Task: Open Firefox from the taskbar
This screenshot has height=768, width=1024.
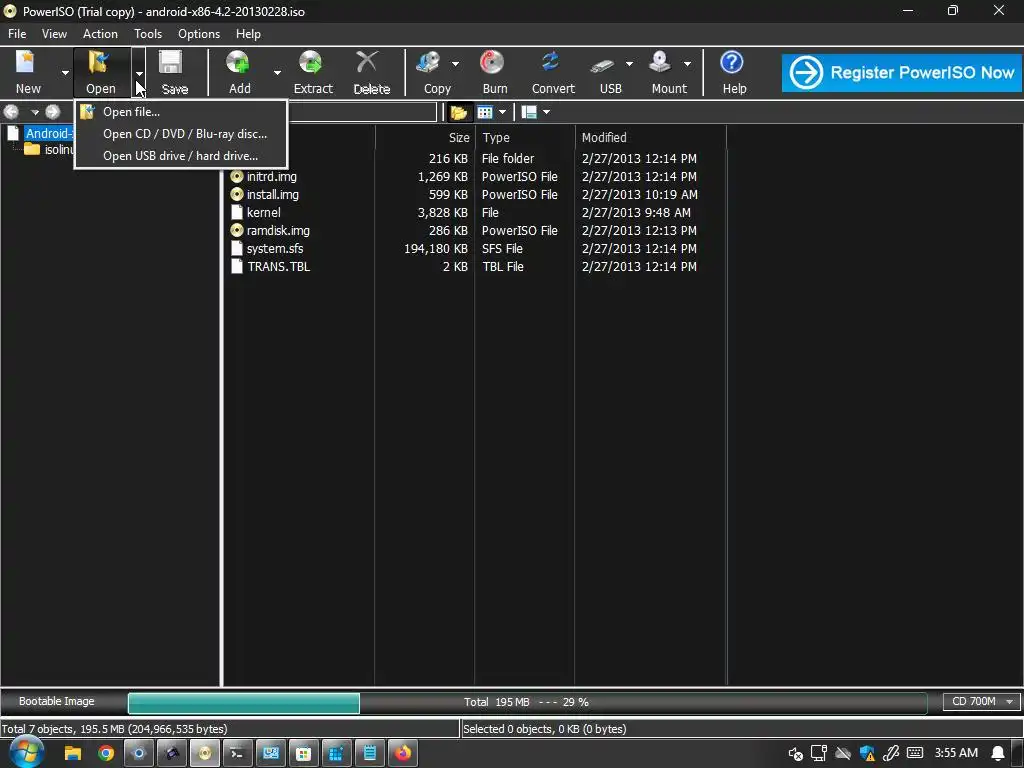Action: point(403,754)
